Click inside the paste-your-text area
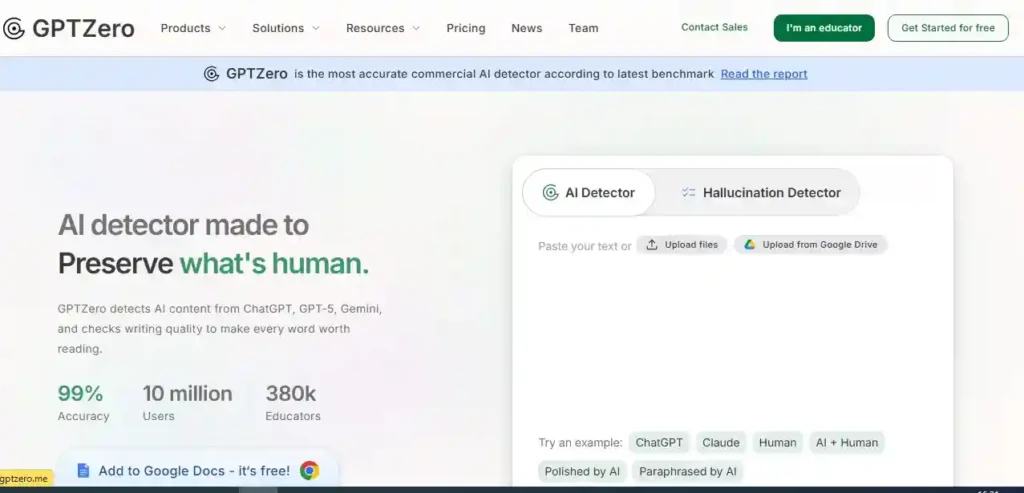Screen dimensions: 1024x493 [x=731, y=340]
